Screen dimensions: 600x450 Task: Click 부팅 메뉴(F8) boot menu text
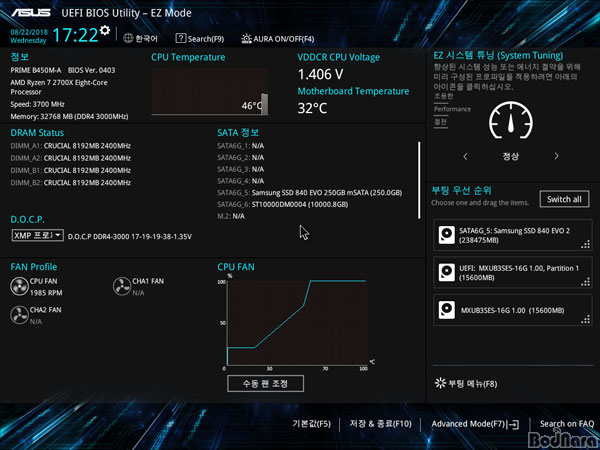tap(473, 383)
